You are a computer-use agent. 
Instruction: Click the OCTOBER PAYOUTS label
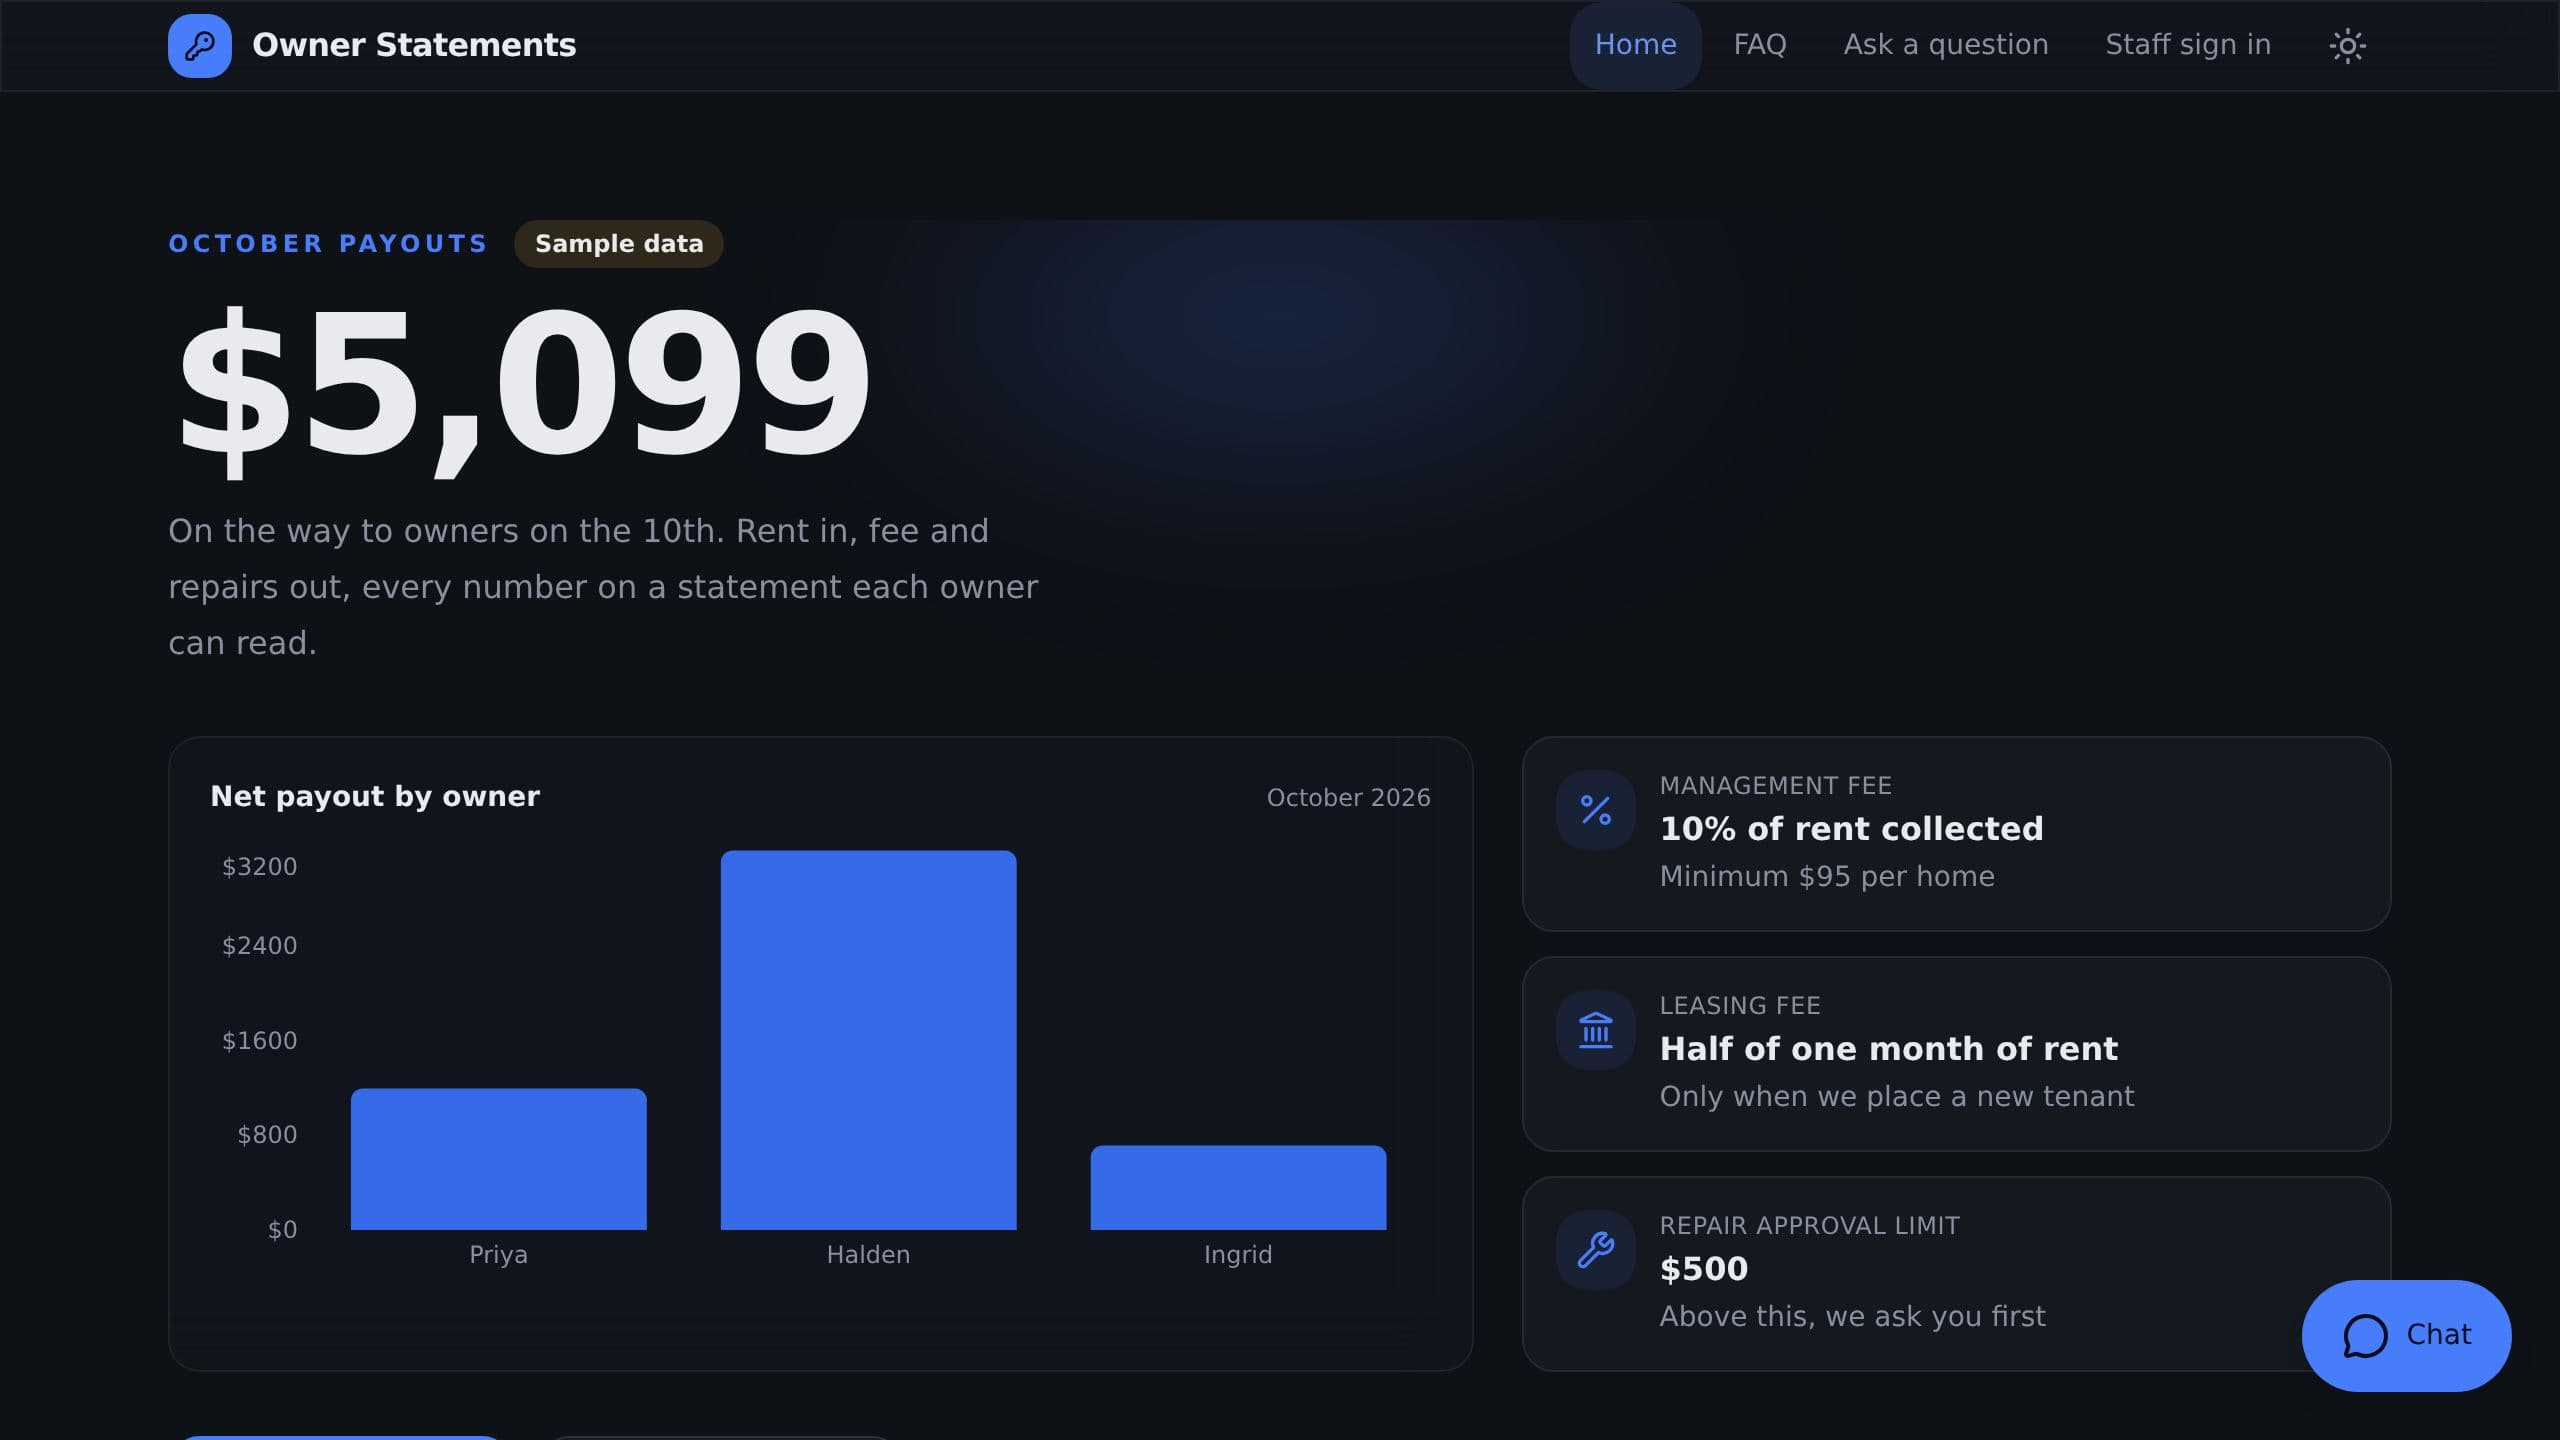(328, 244)
